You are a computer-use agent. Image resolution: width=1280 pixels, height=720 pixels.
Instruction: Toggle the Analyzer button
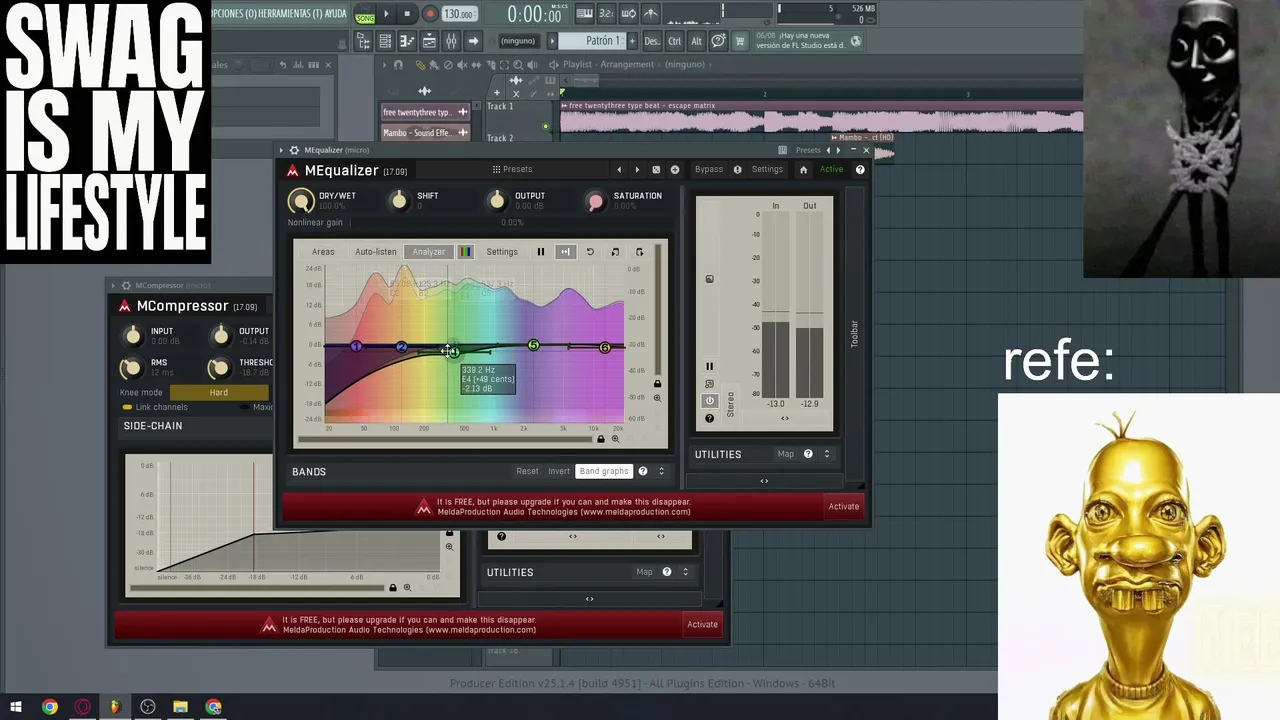429,252
